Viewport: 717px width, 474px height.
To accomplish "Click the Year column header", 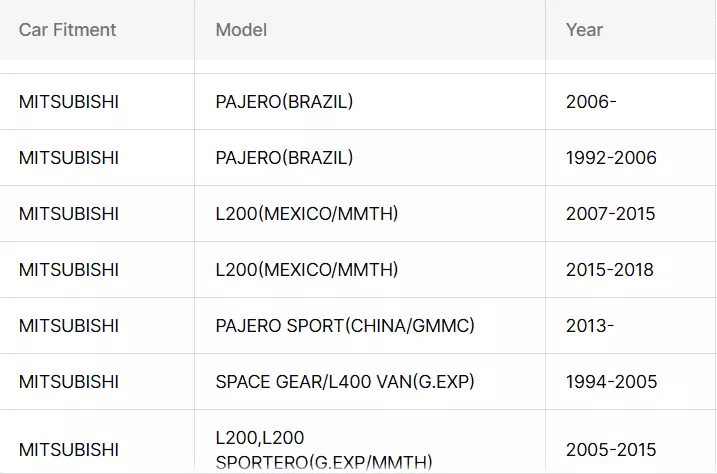I will [584, 30].
